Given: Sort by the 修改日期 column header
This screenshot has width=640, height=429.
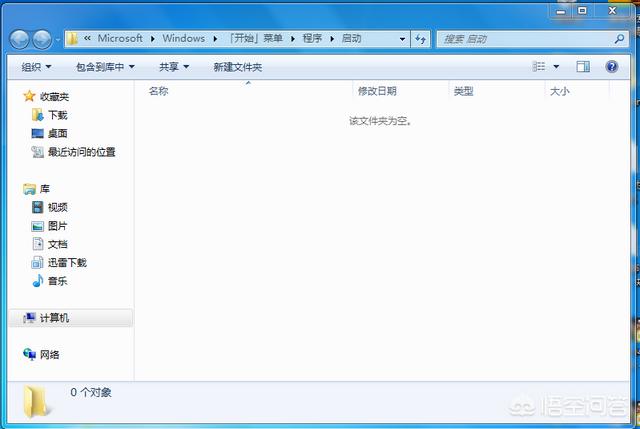Looking at the screenshot, I should click(x=377, y=91).
